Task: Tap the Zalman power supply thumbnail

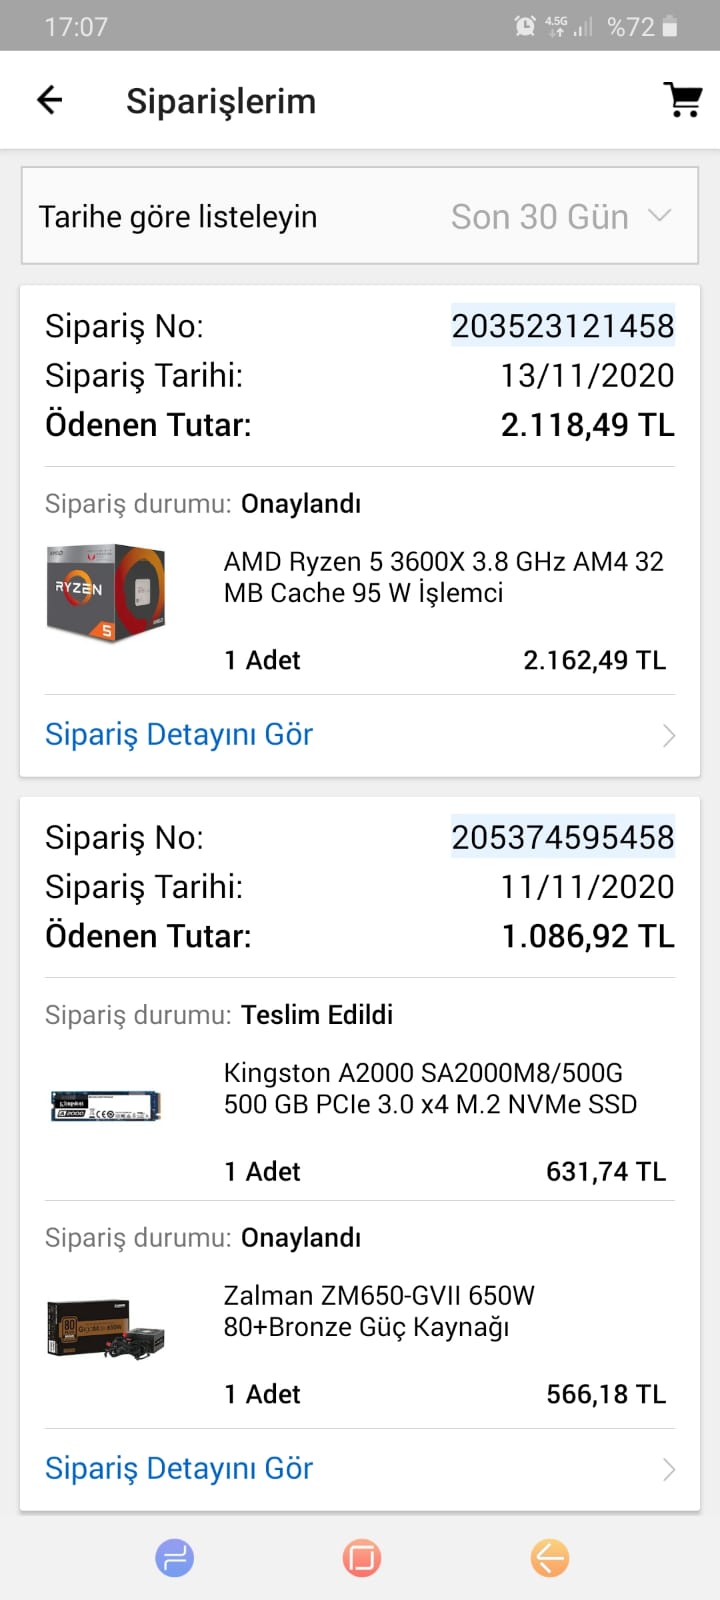Action: 106,1328
